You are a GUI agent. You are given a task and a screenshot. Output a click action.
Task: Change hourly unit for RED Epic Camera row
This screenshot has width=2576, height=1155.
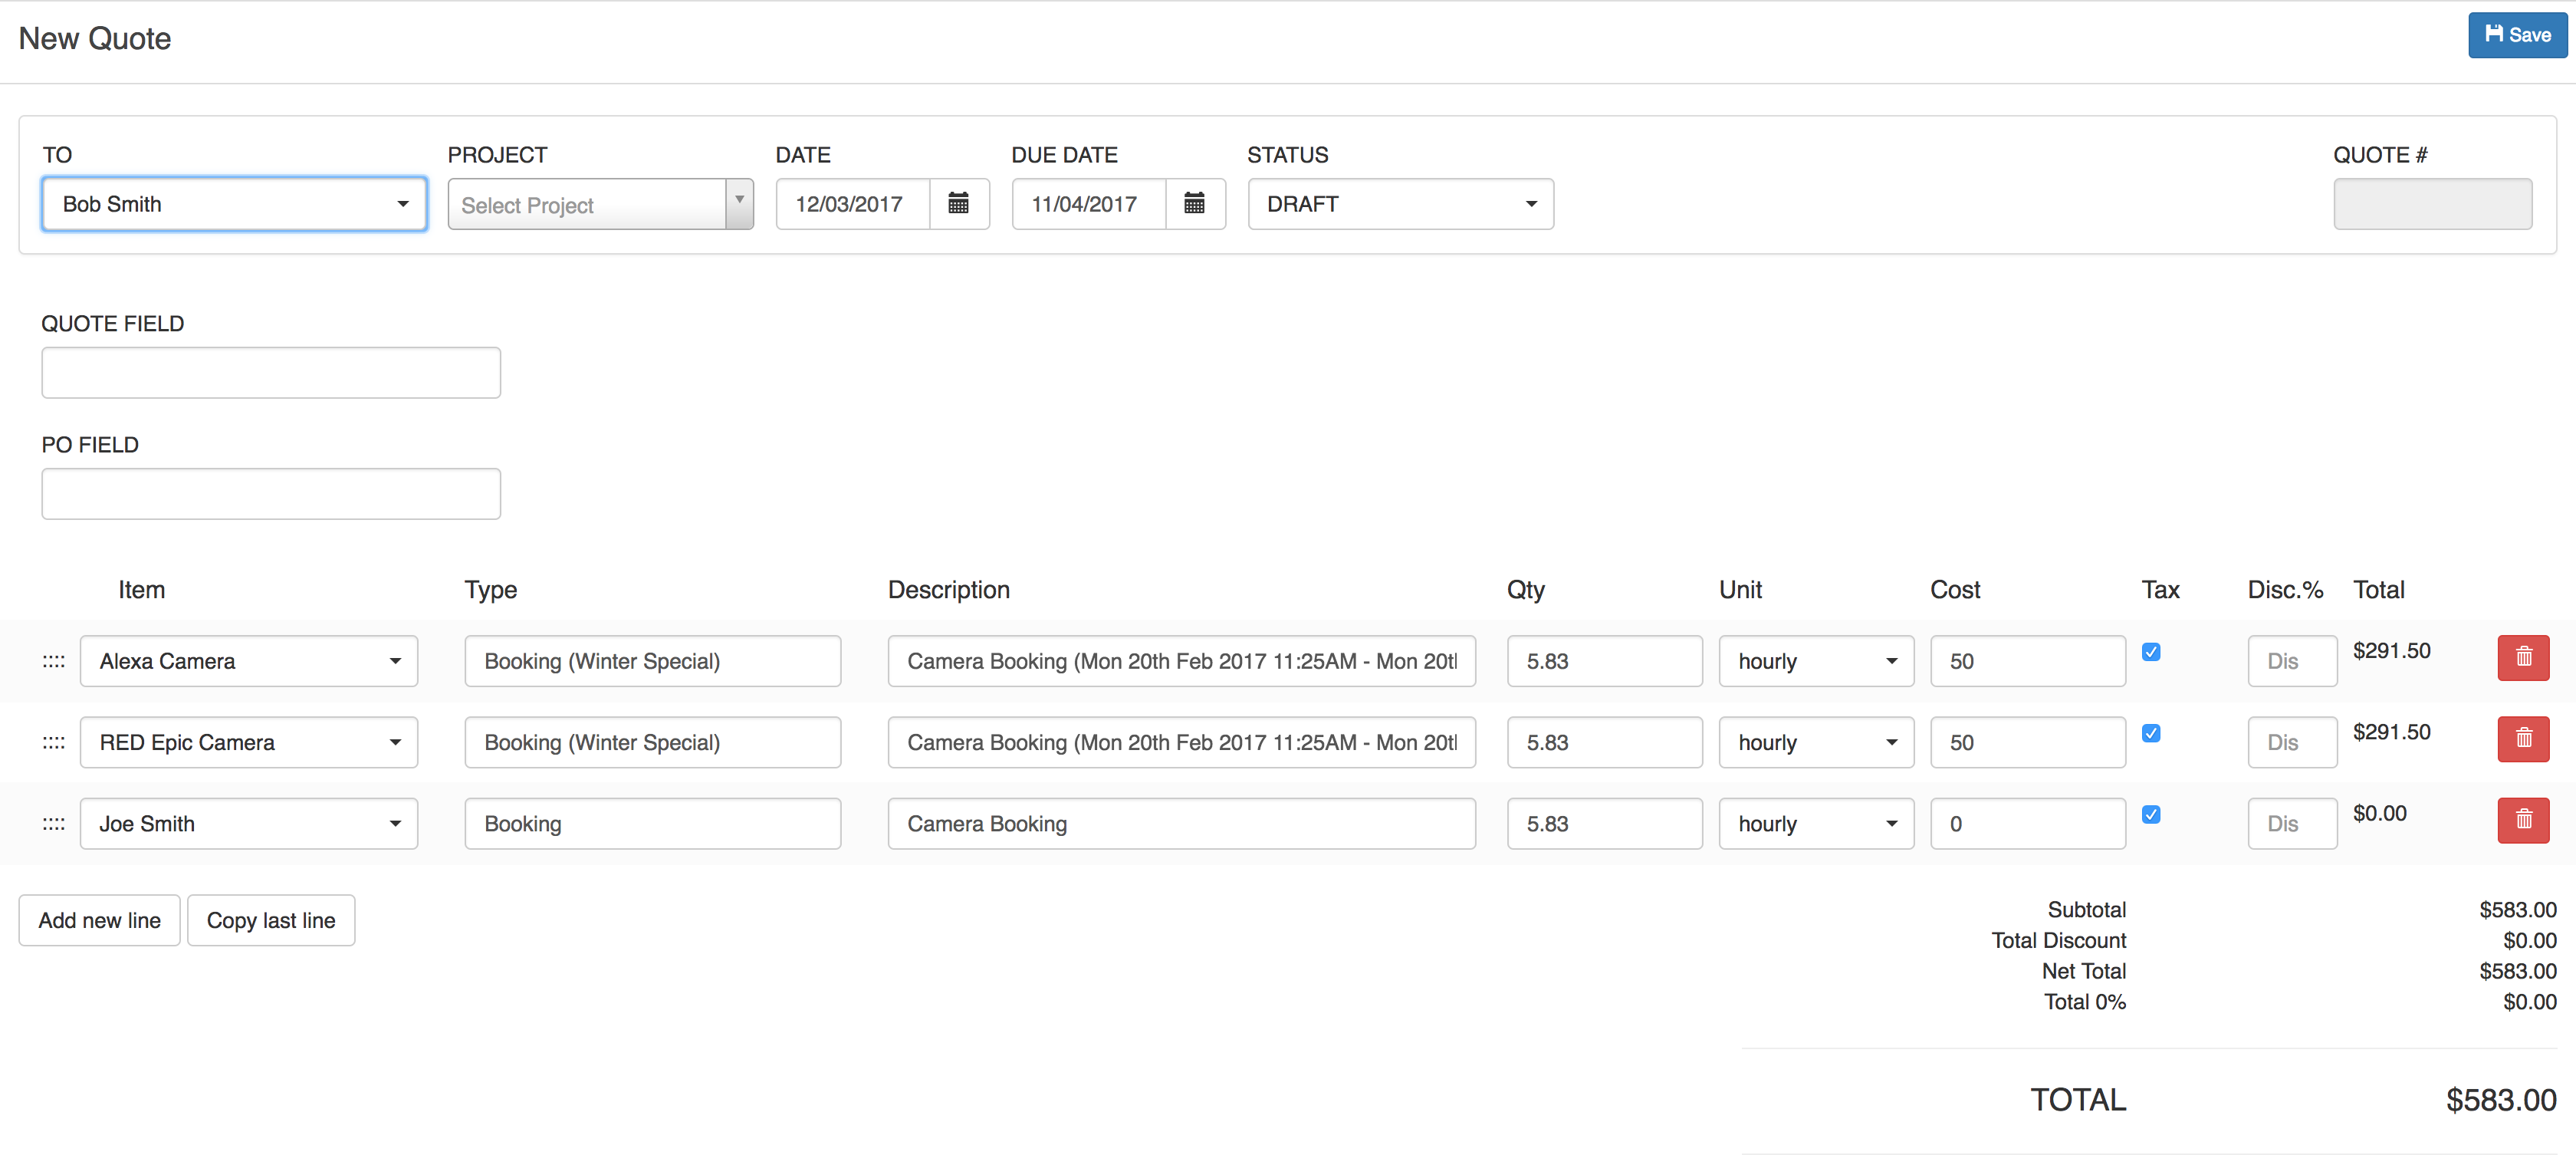1816,742
